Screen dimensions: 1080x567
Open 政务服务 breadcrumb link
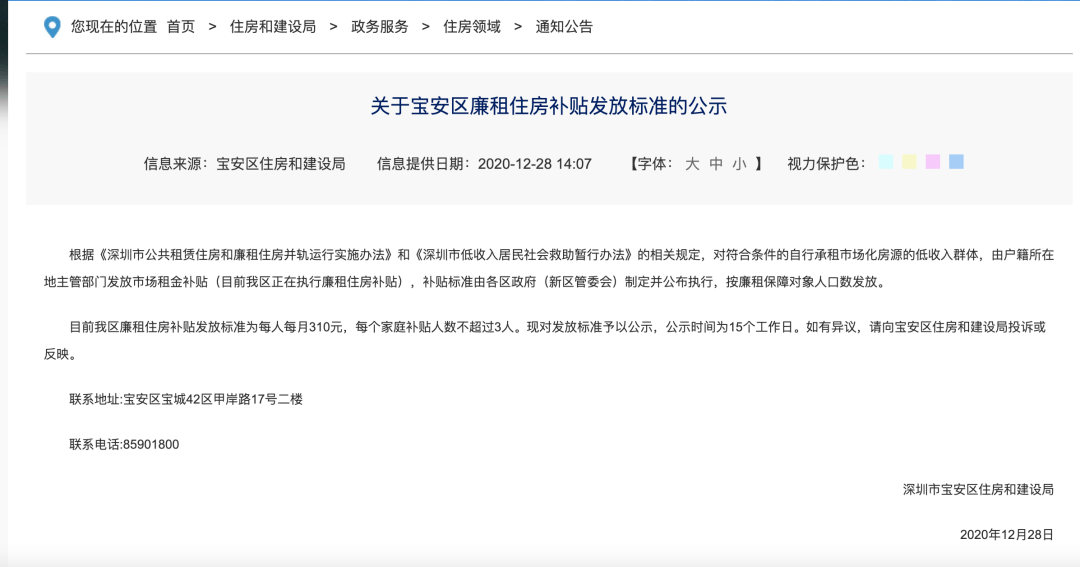click(380, 27)
